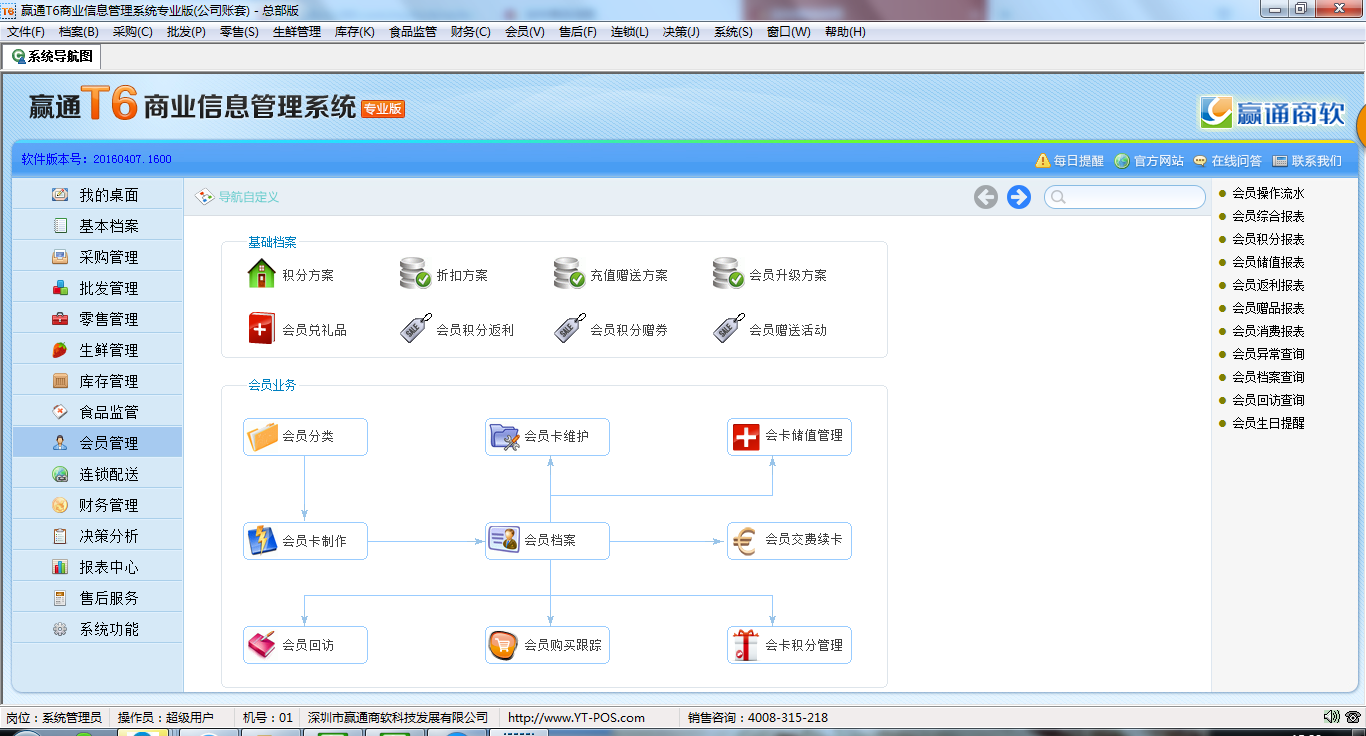The width and height of the screenshot is (1366, 736).
Task: Click the 在线问答 chat icon
Action: [1200, 160]
